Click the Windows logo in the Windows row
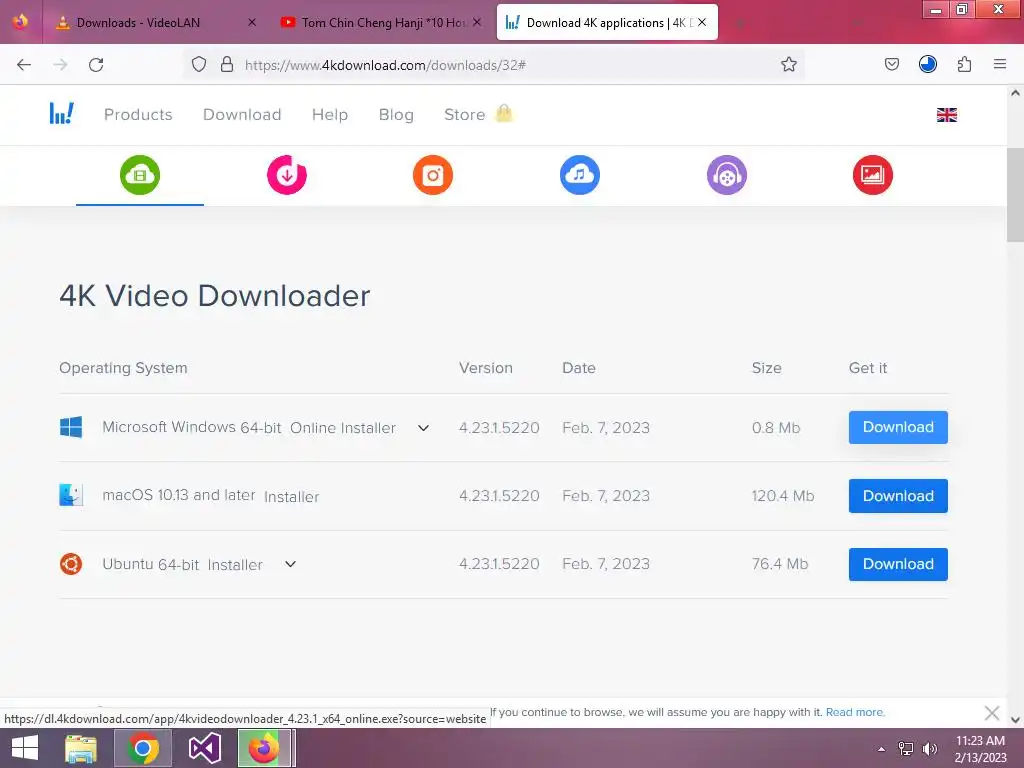 71,427
